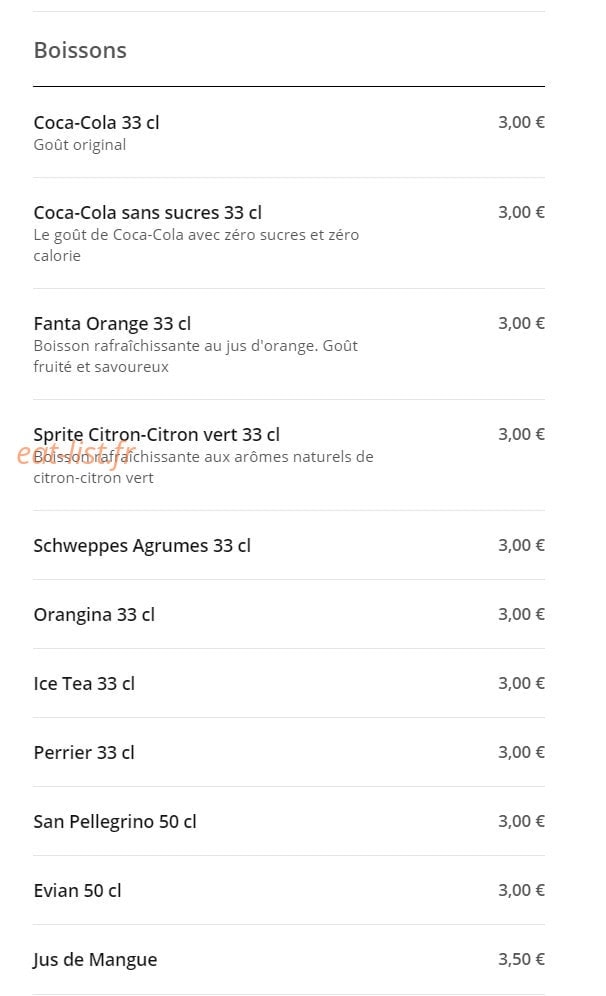The height and width of the screenshot is (996, 606).
Task: Click the 3,50 € price of Jus de Mangue
Action: 521,959
